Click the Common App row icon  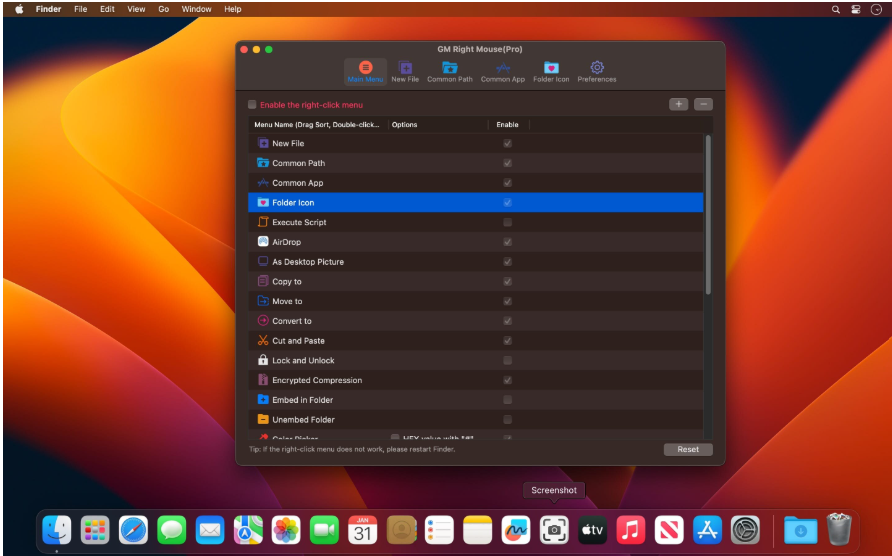pos(263,183)
